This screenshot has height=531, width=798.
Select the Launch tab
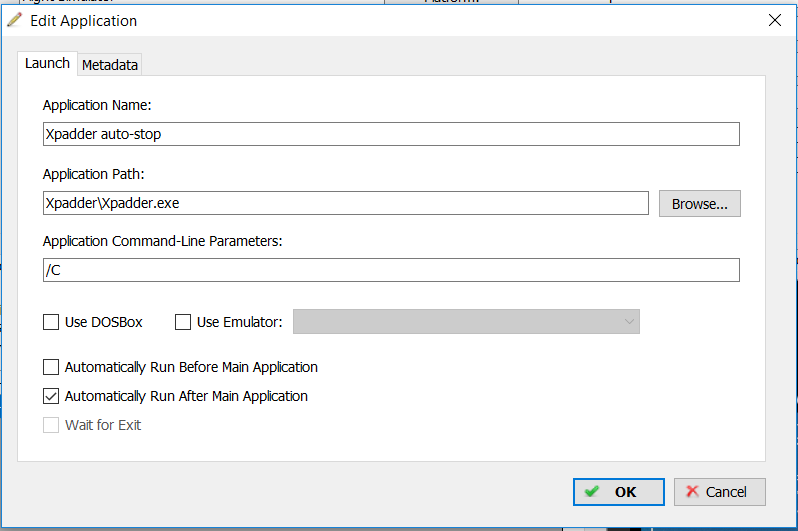coord(47,64)
